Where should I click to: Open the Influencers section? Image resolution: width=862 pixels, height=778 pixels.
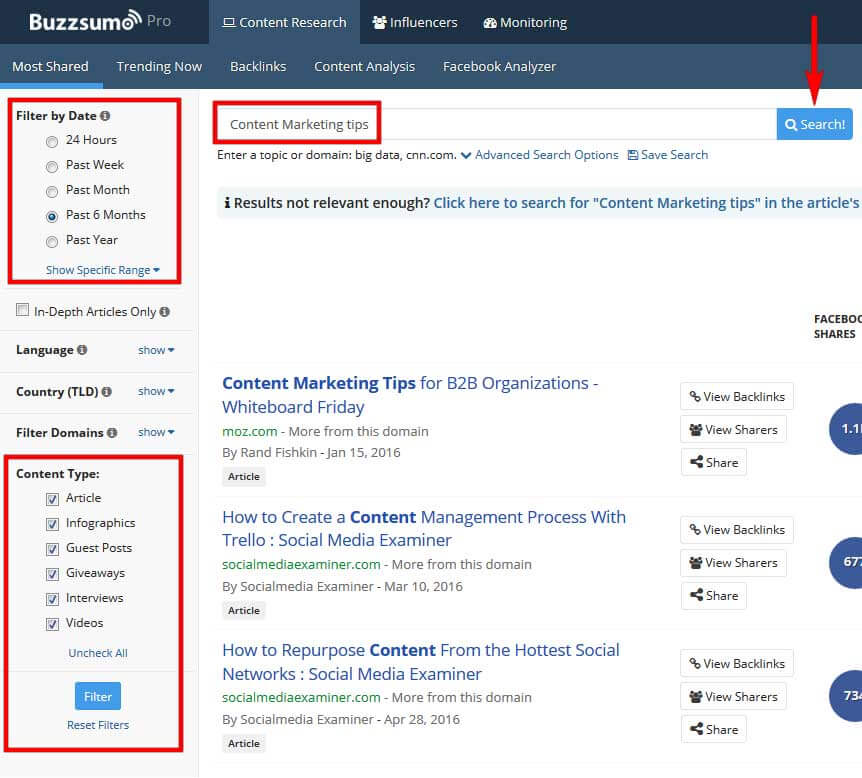click(415, 22)
